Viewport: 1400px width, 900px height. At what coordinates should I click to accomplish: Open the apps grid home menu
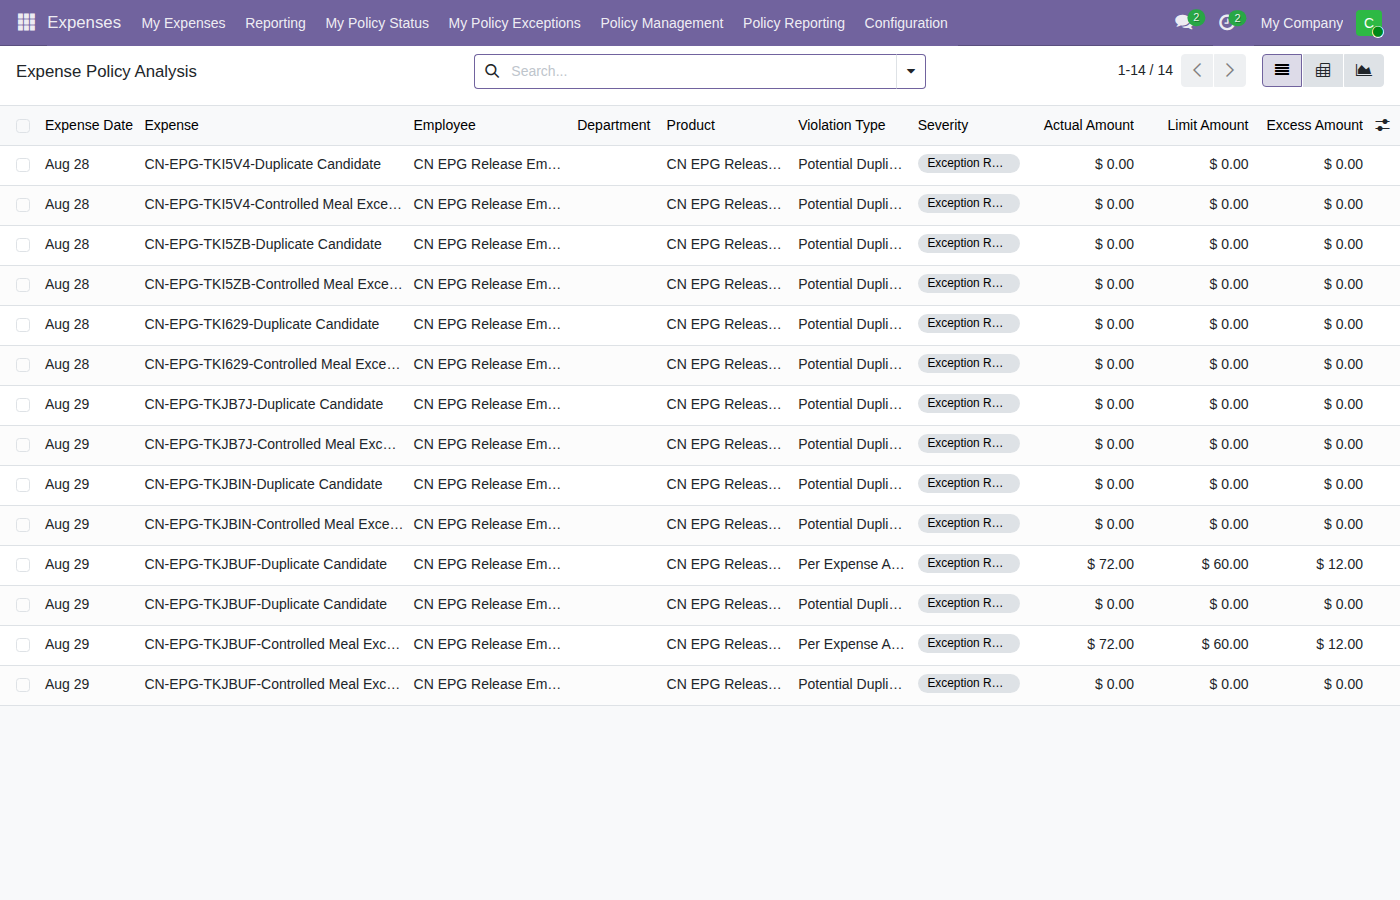27,22
